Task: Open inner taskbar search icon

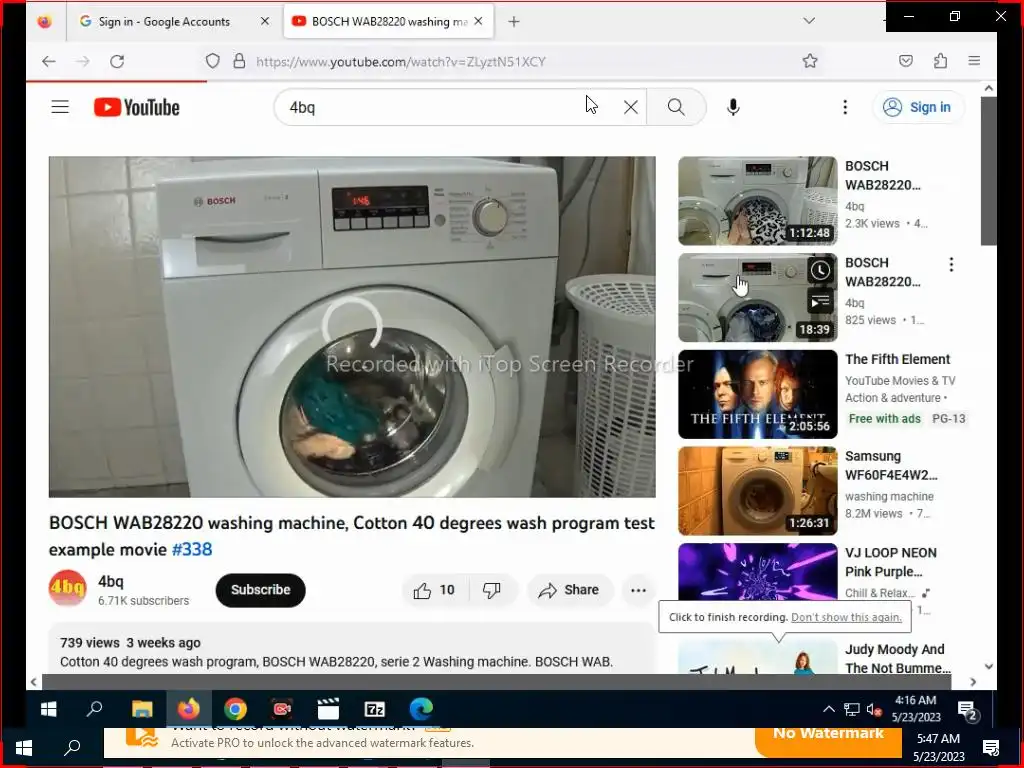Action: 95,709
